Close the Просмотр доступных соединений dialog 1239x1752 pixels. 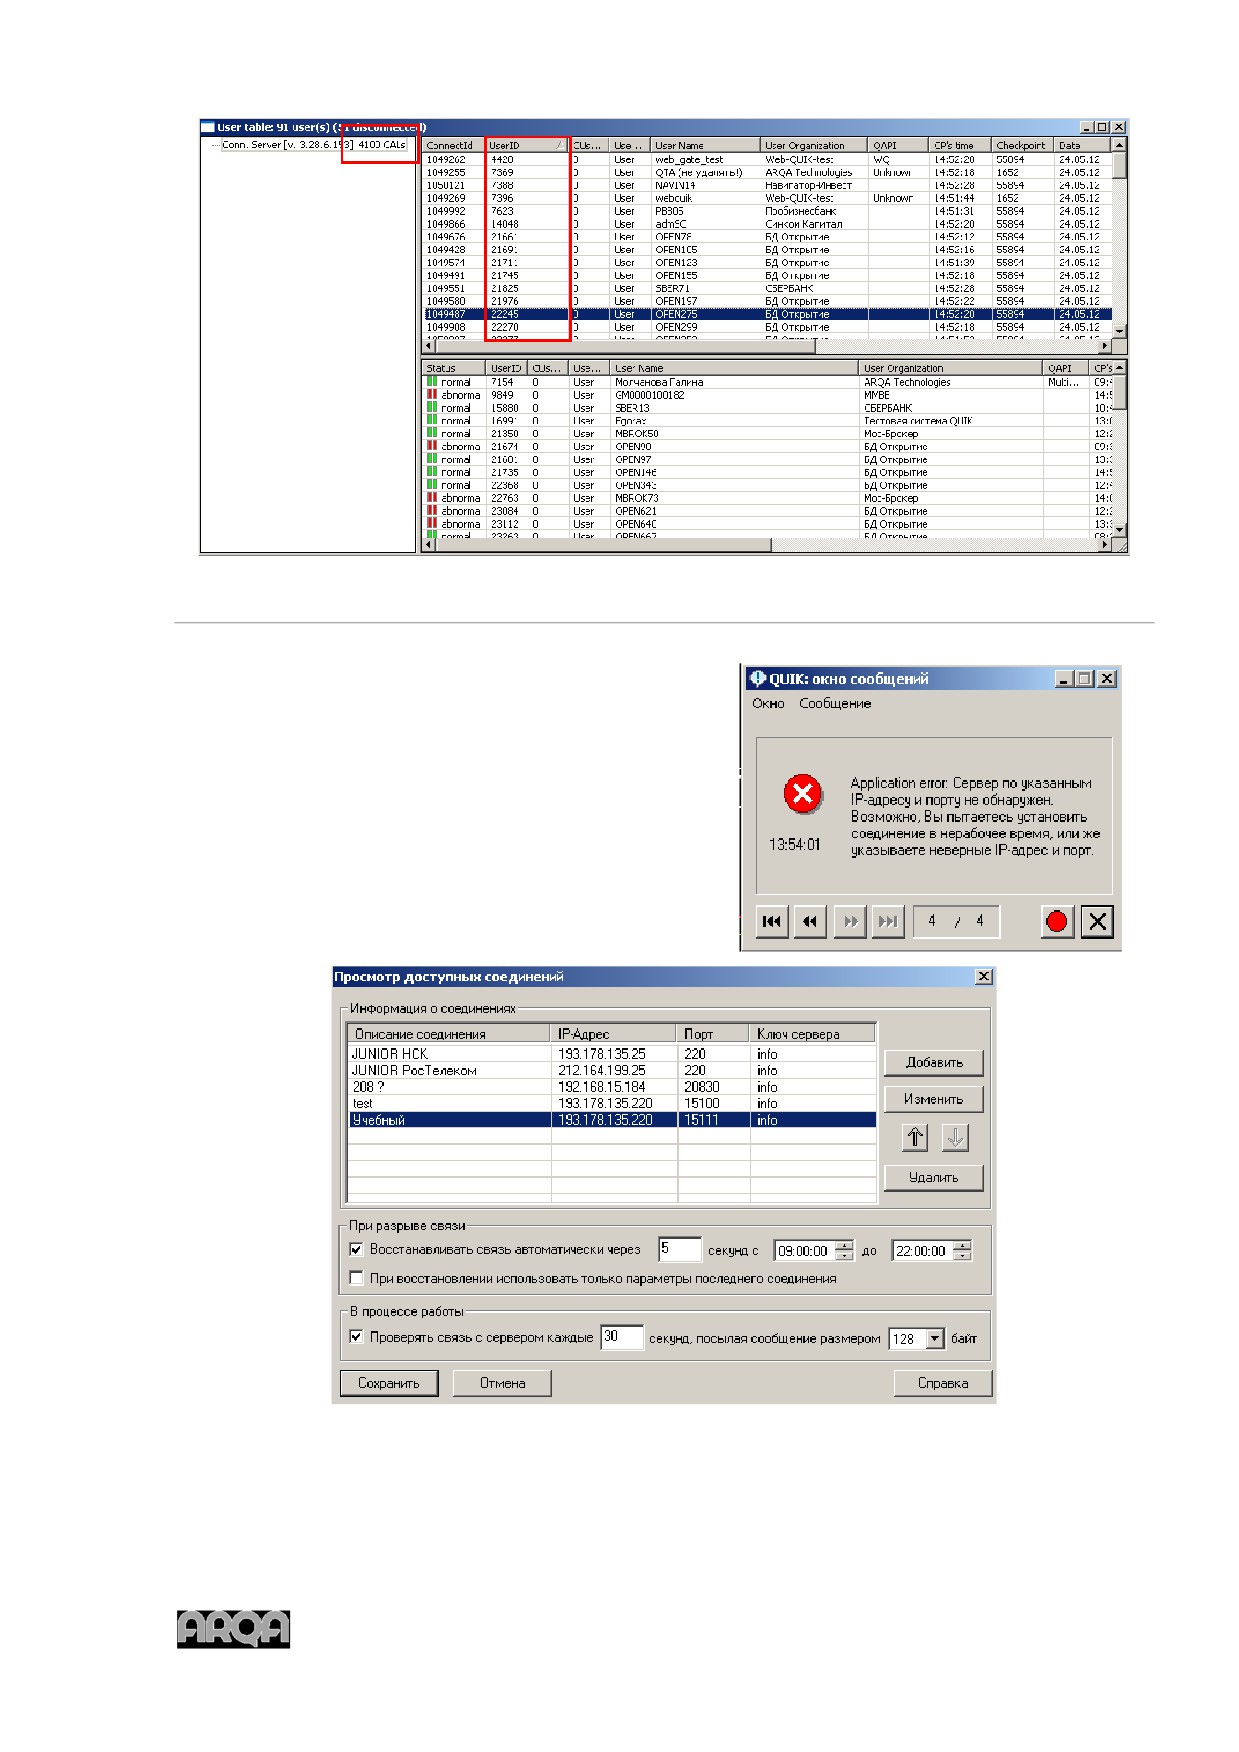(984, 977)
